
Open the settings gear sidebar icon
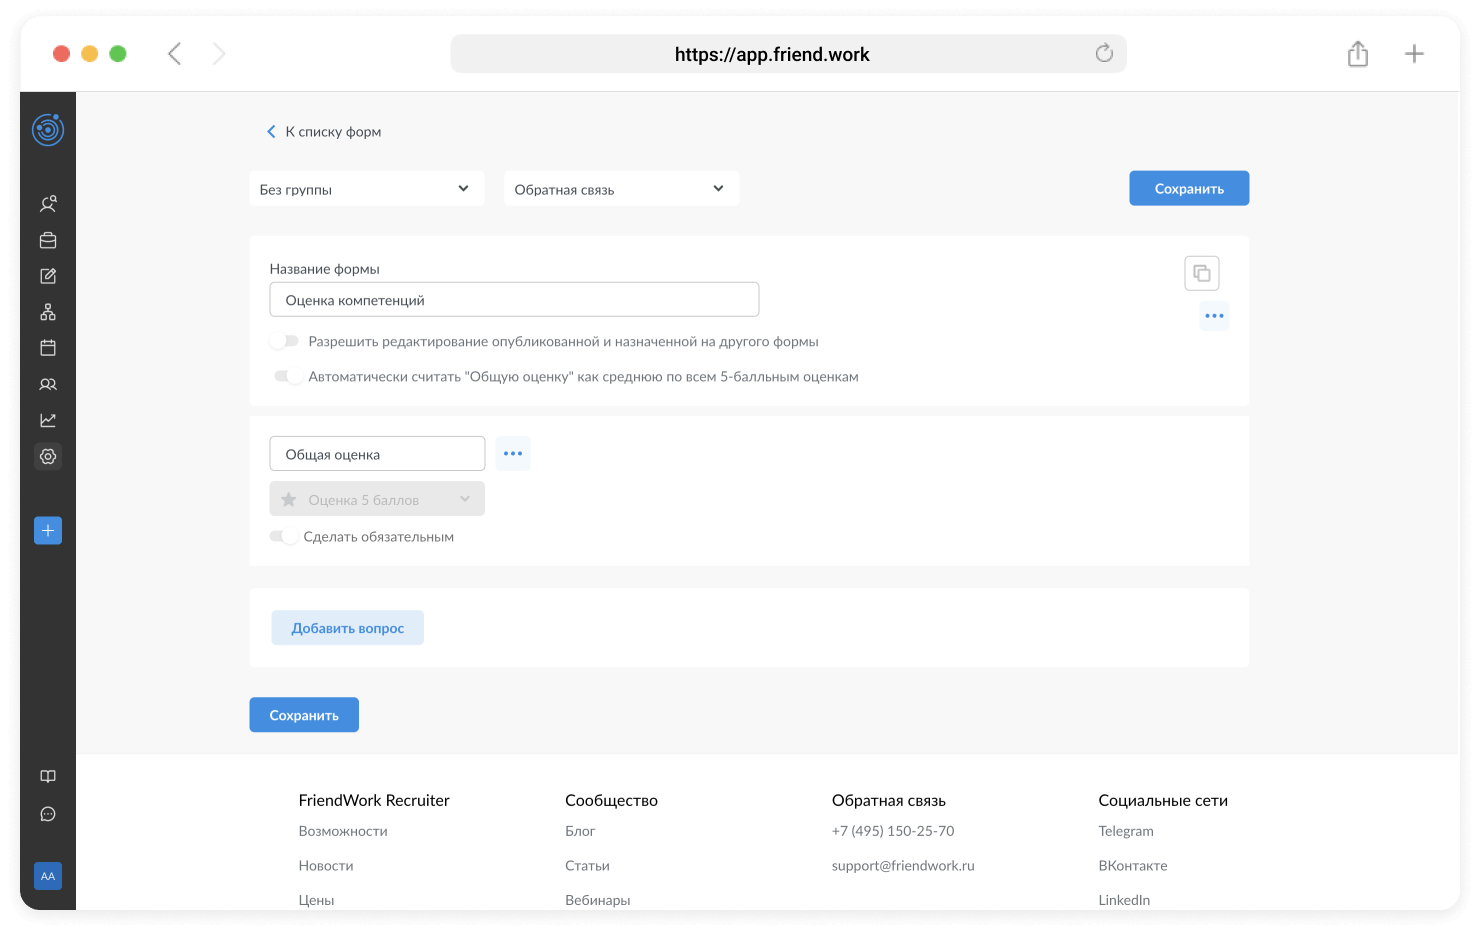click(48, 456)
